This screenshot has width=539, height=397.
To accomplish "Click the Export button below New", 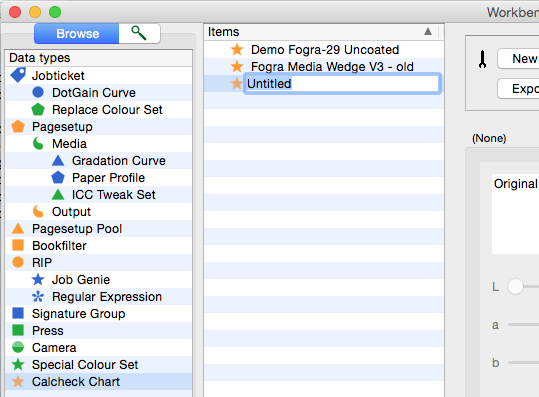I will [518, 89].
